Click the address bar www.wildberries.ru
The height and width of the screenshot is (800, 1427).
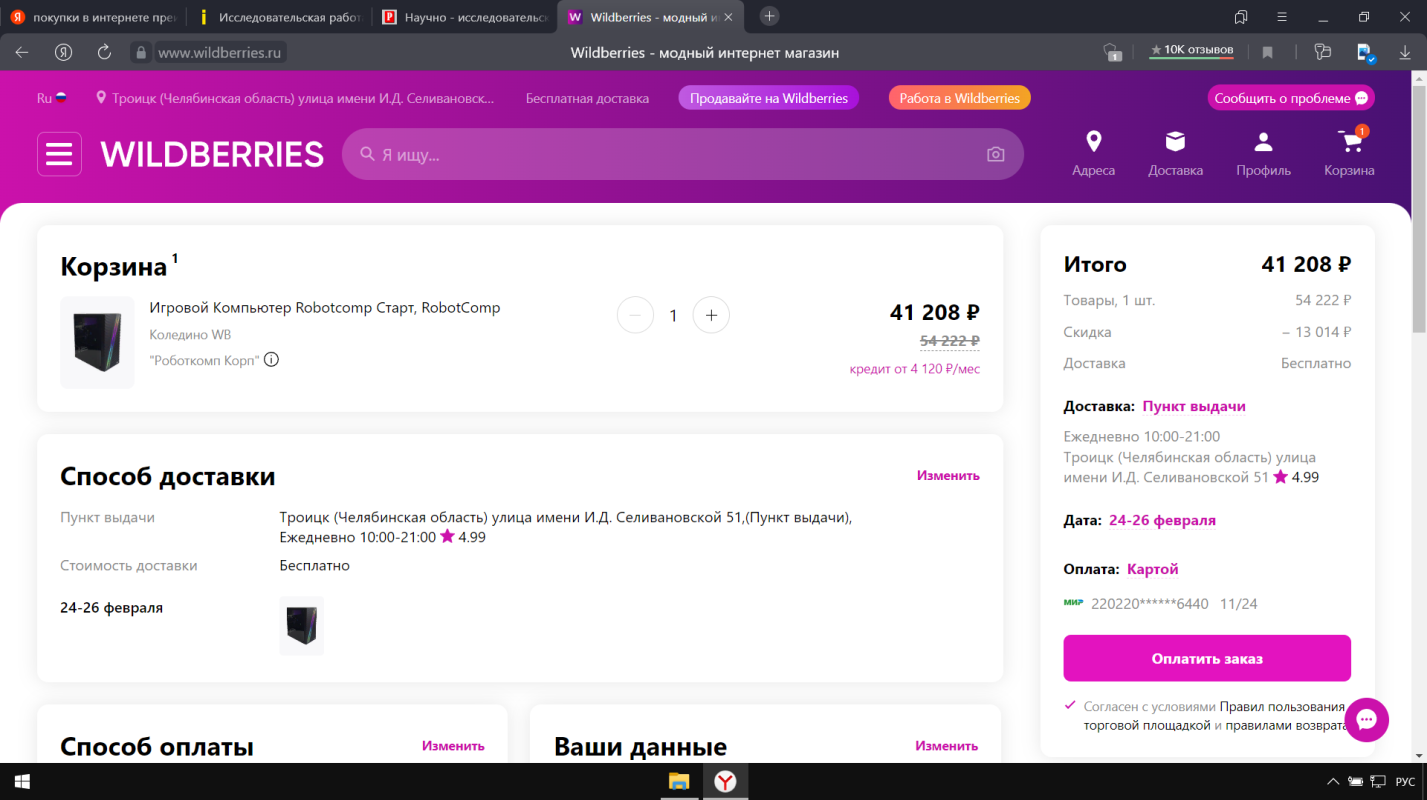click(x=220, y=52)
